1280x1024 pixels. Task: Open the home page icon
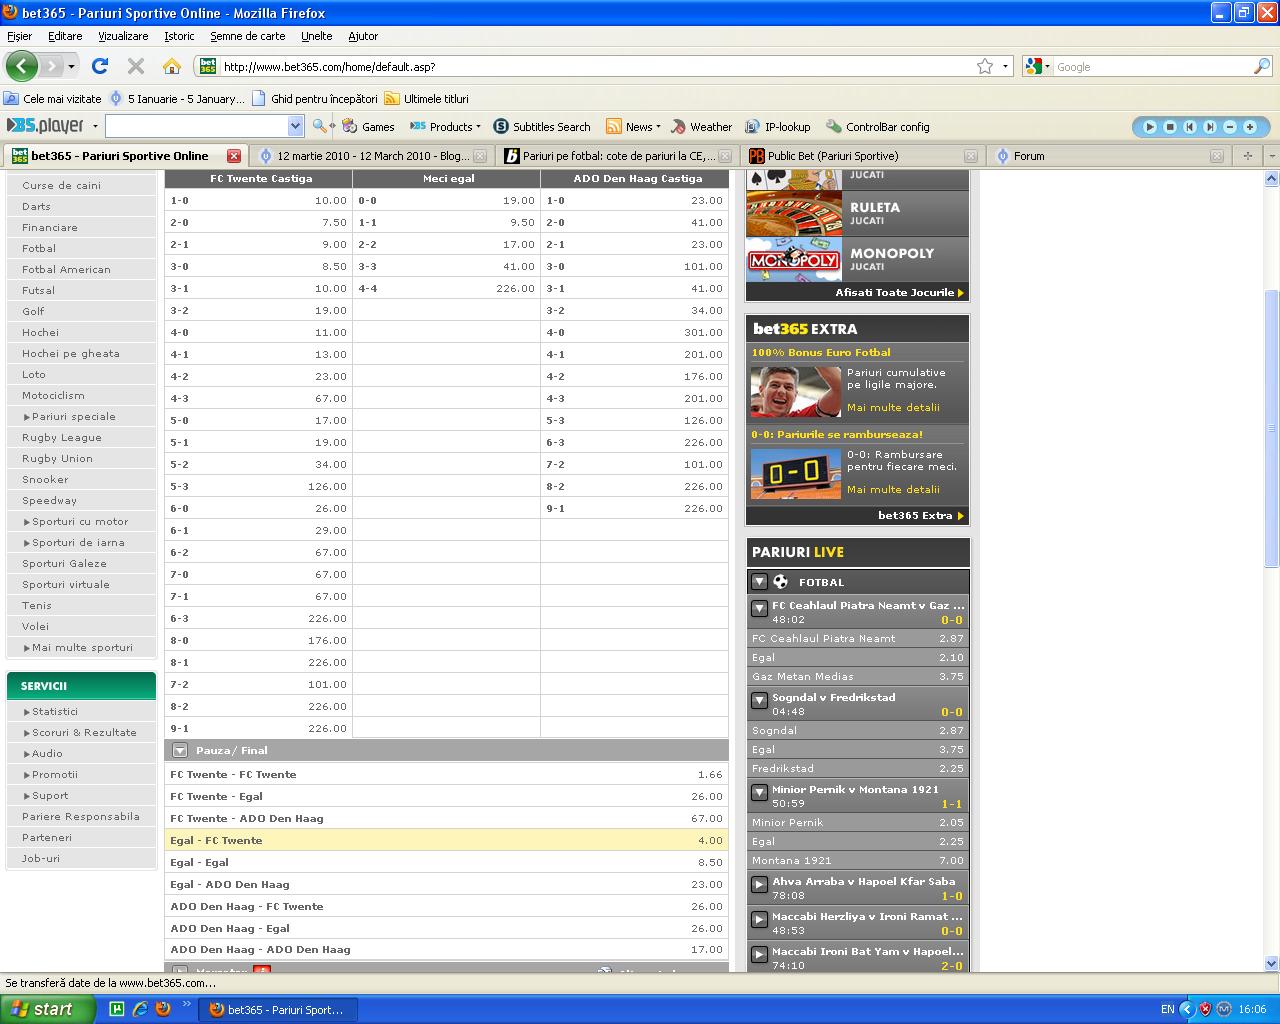click(172, 66)
